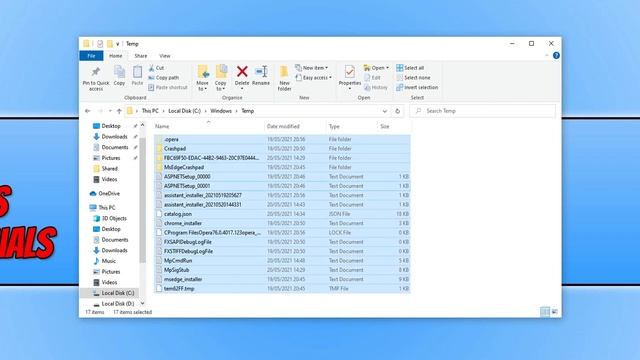Viewport: 640px width, 360px height.
Task: Sort by the Date modified column header
Action: (x=283, y=127)
